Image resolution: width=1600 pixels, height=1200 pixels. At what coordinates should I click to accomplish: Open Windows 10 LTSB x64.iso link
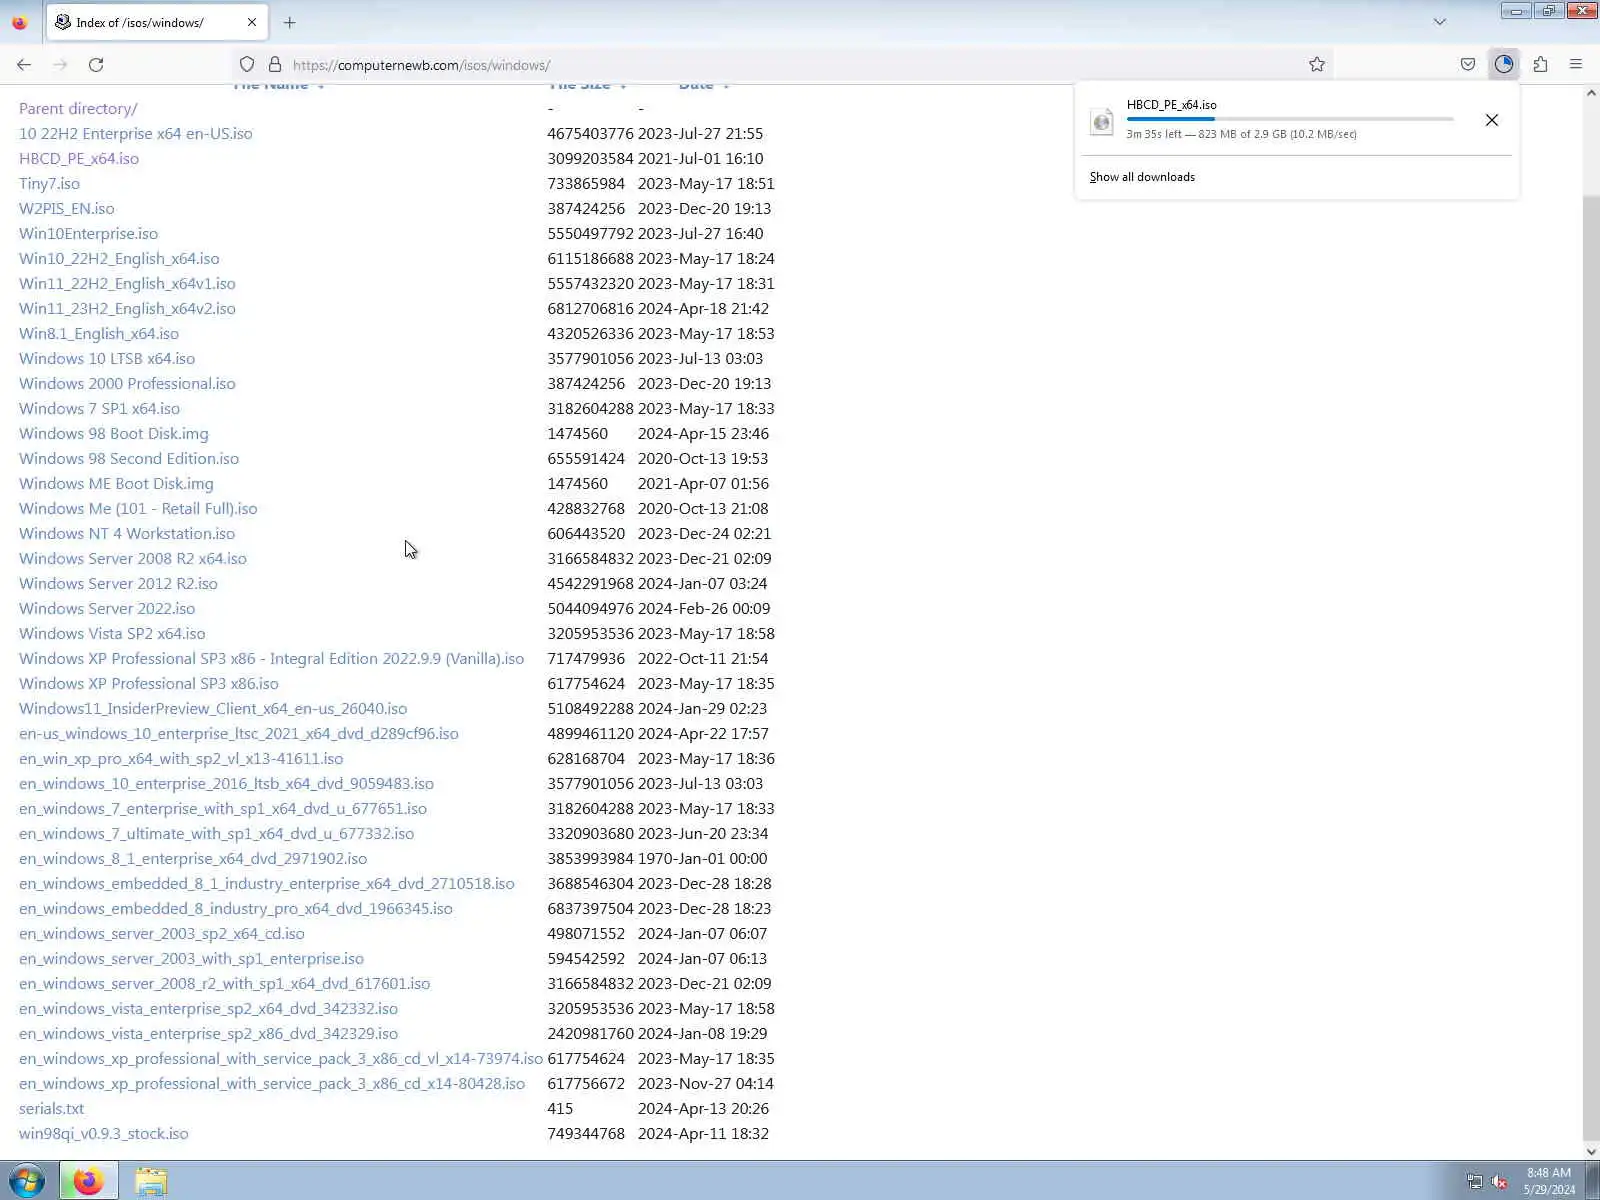[x=107, y=358]
